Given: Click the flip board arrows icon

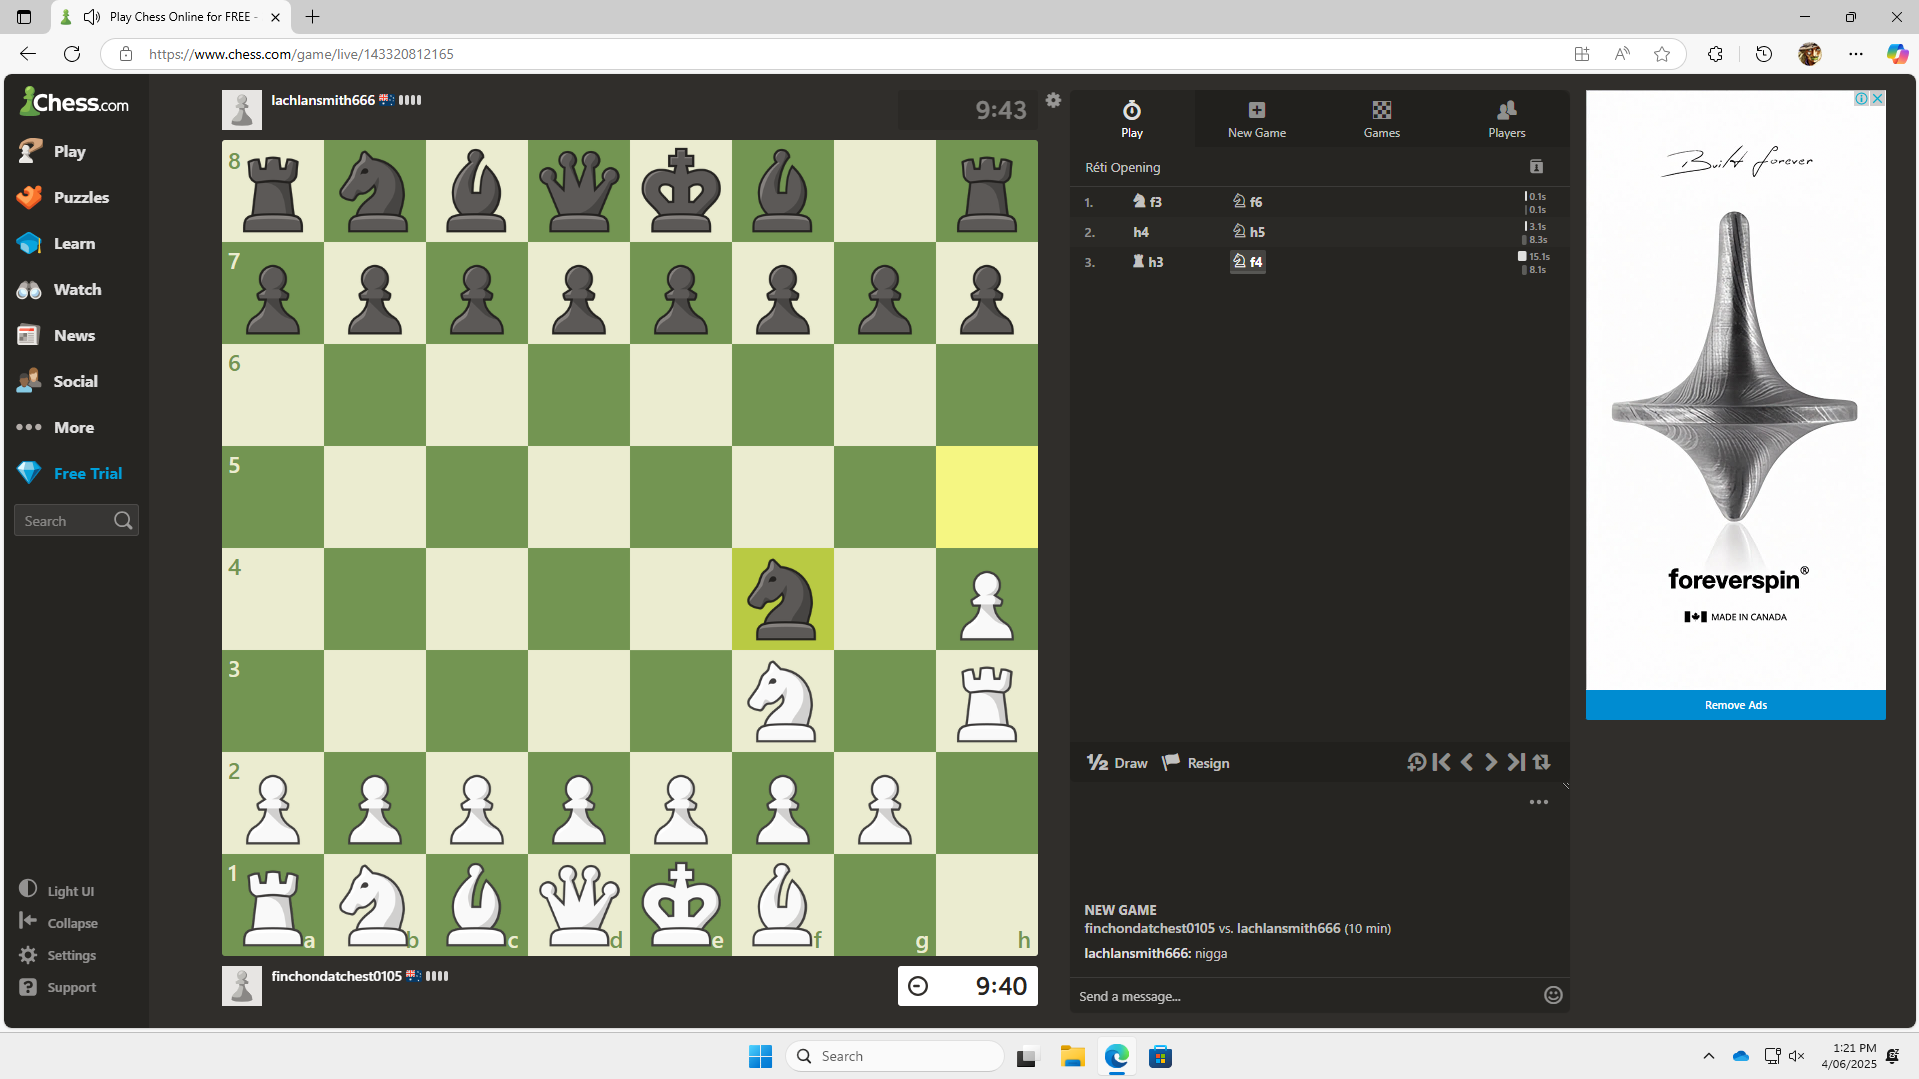Looking at the screenshot, I should (1542, 762).
